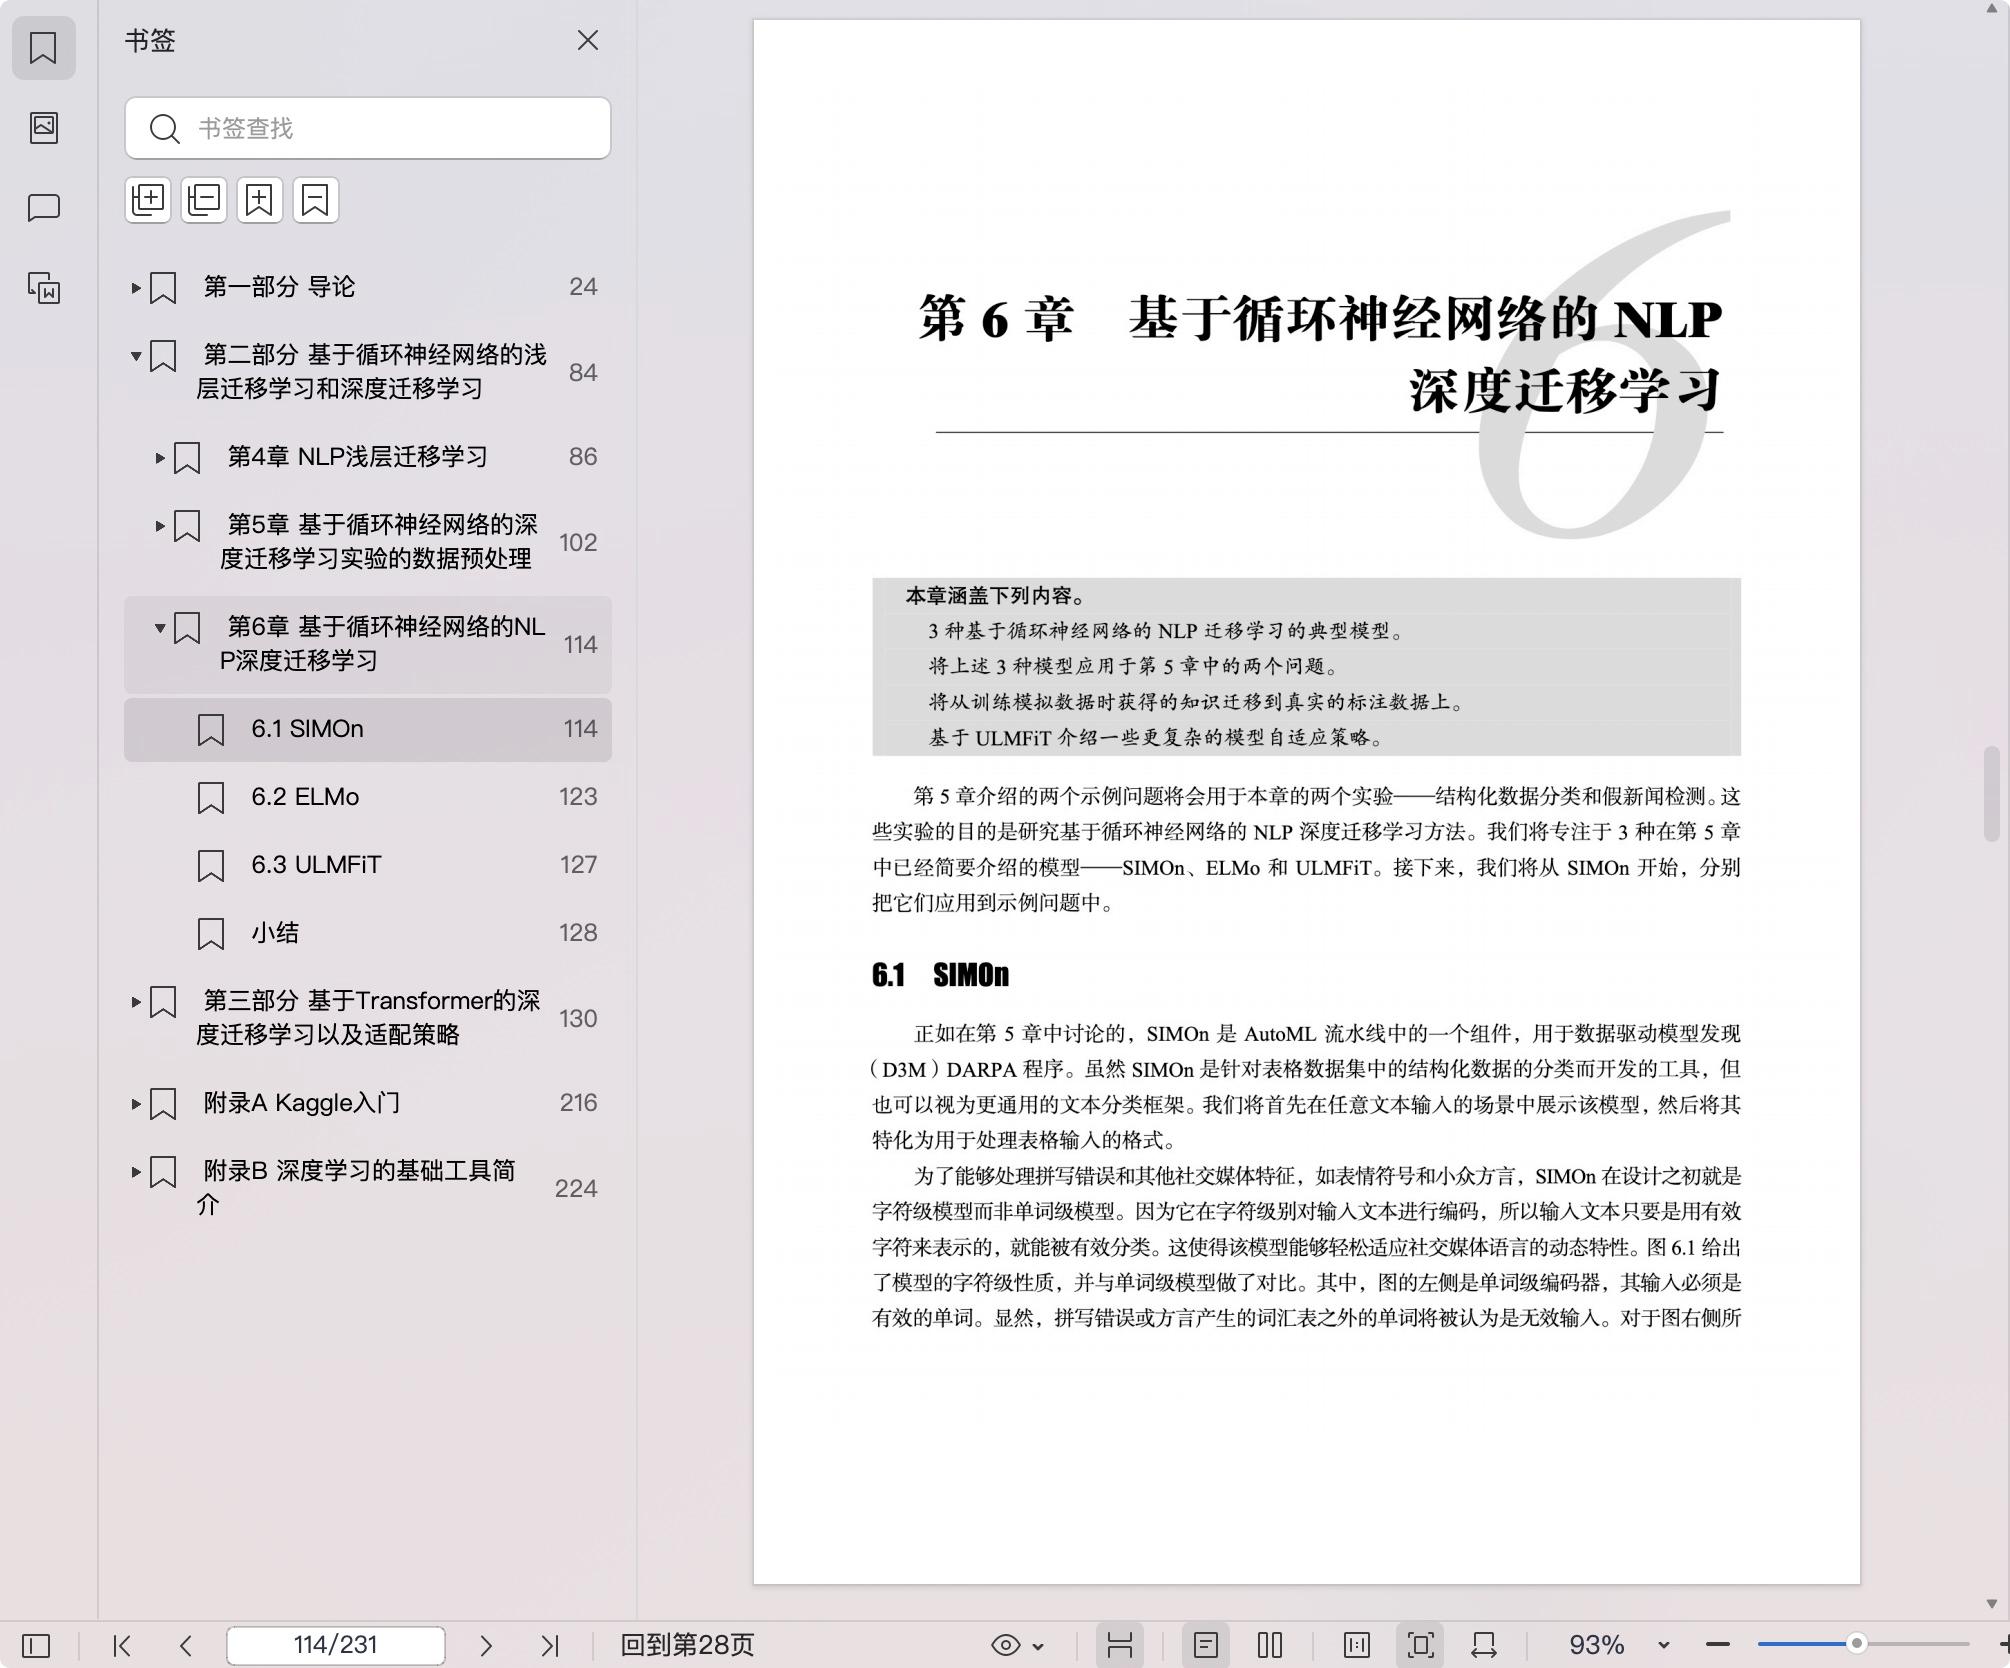Collapse all bookmarks
2010x1668 pixels.
(204, 200)
